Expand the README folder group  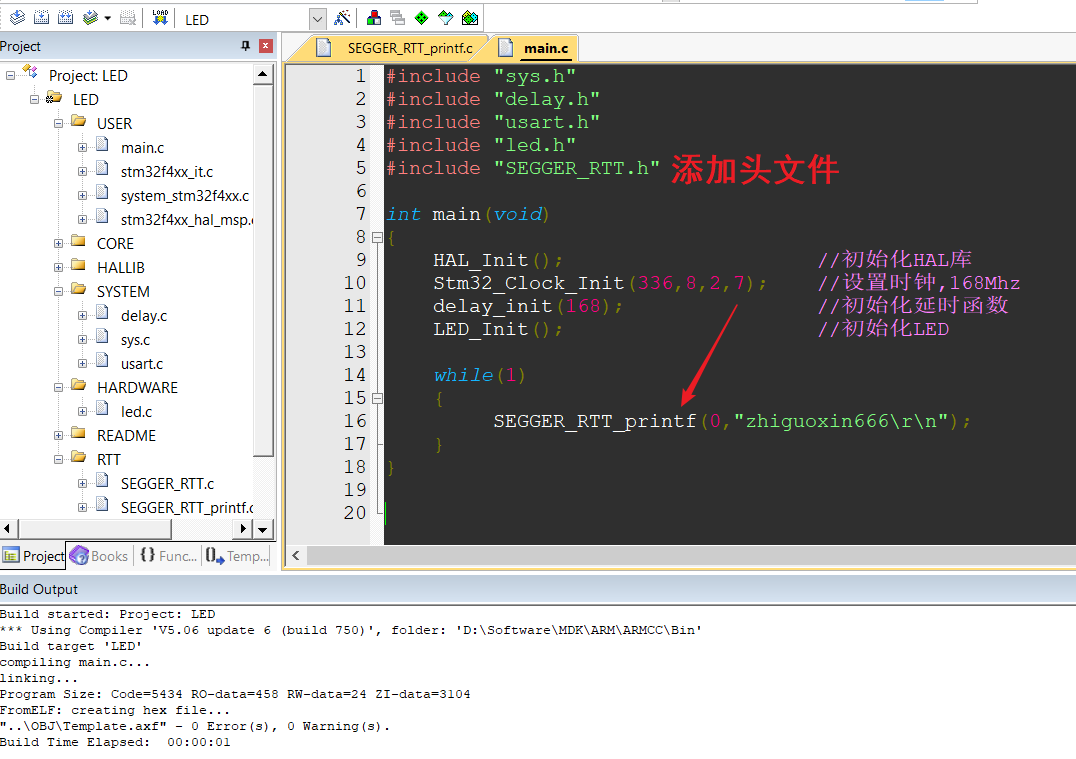coord(58,436)
